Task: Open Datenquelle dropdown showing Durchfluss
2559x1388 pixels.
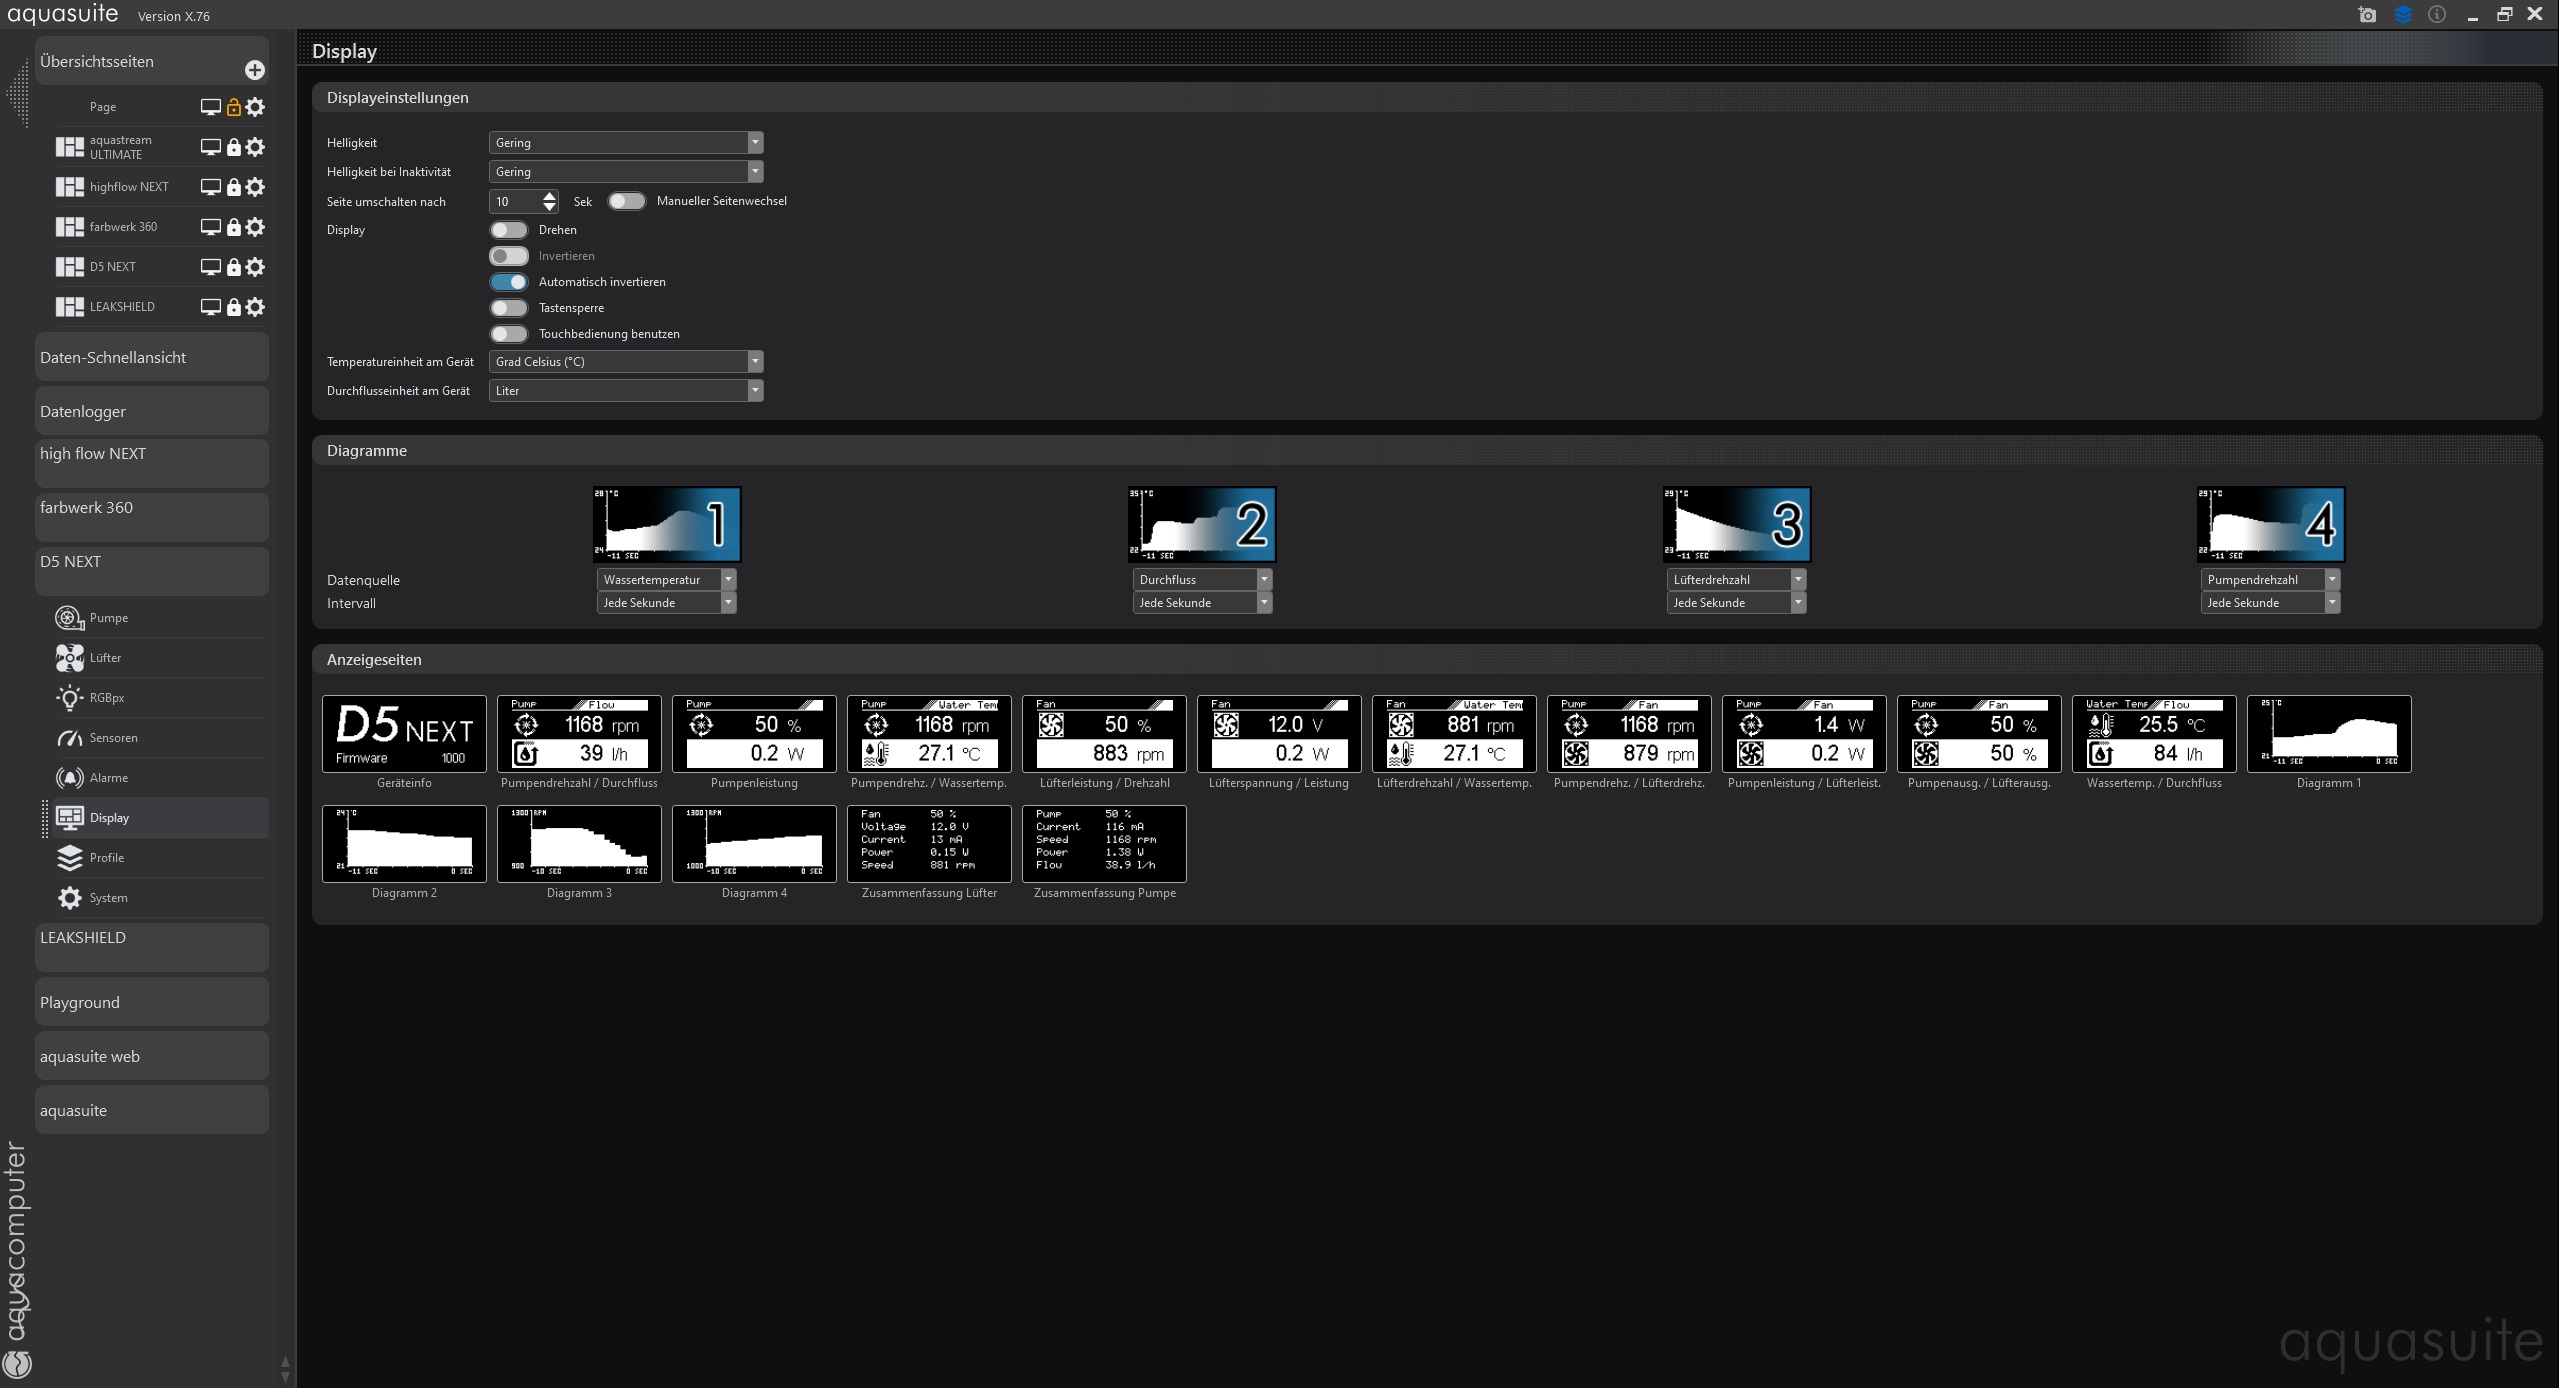Action: pos(1201,580)
